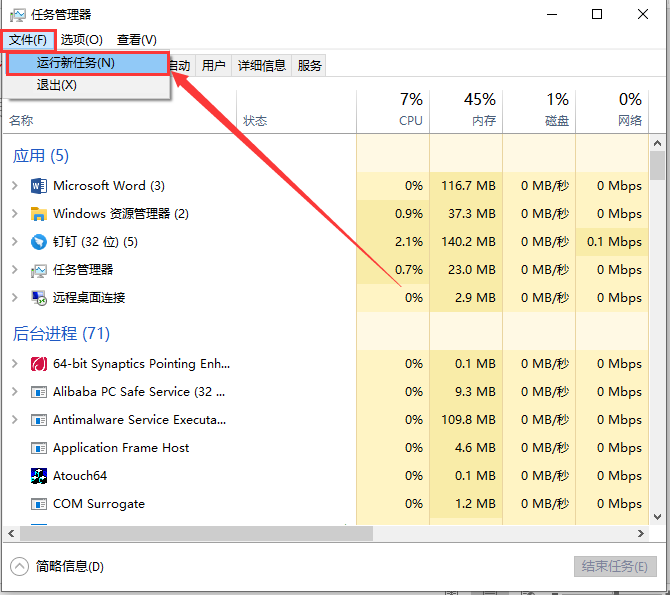Click the Alibaba PC Safe Service icon
This screenshot has height=595, width=670.
pos(39,392)
